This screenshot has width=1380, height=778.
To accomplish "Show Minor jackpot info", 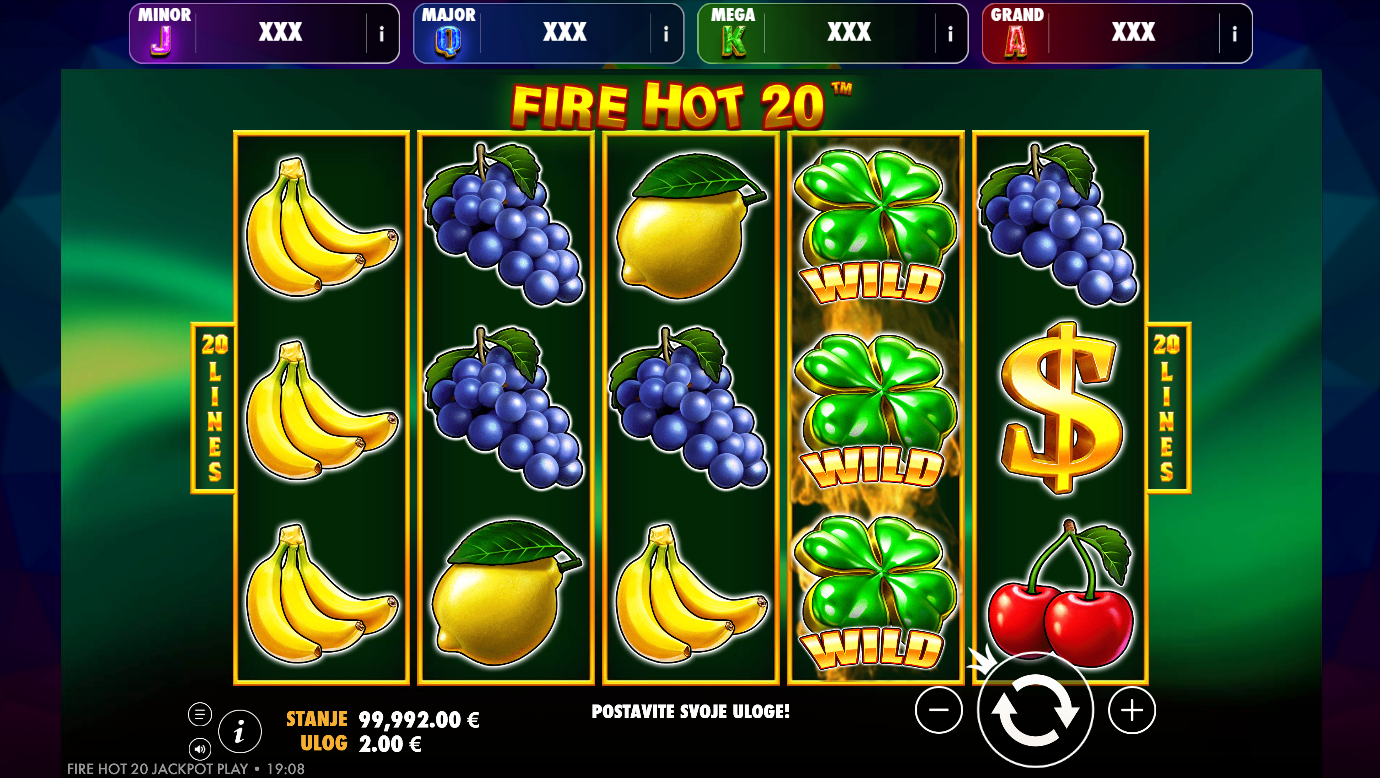I will point(382,34).
